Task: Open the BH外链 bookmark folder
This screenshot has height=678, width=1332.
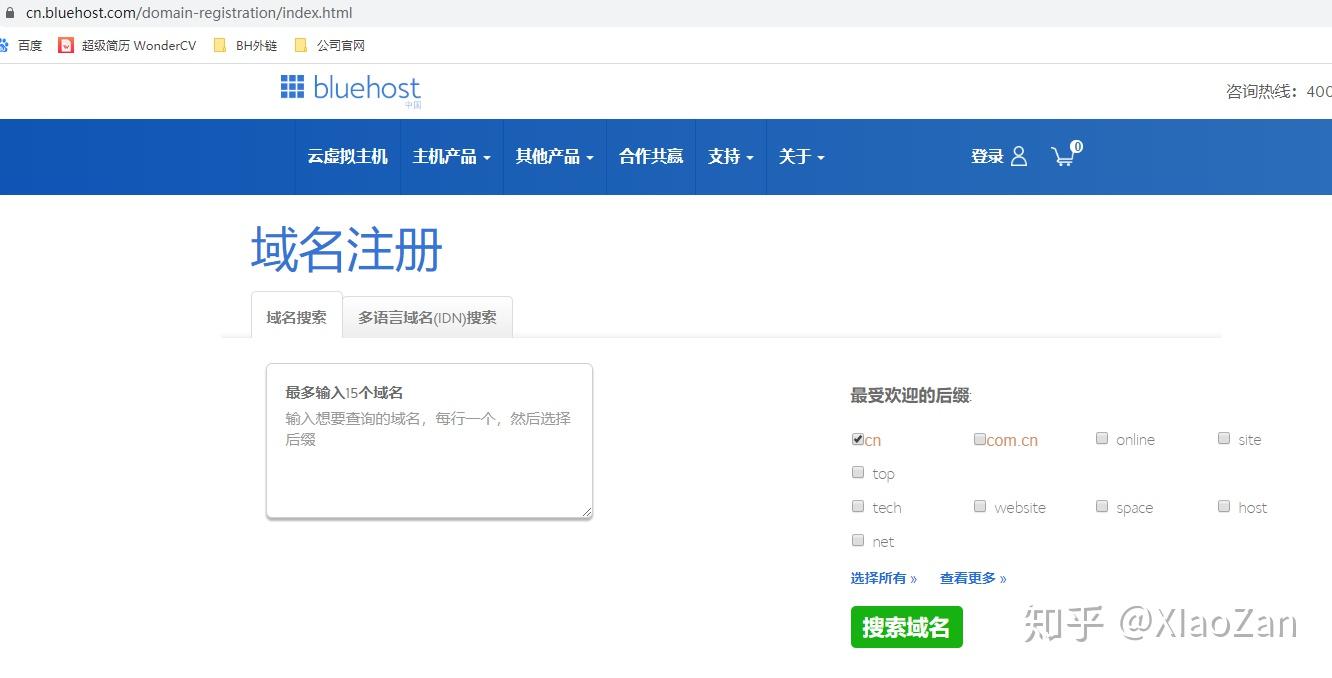Action: click(245, 45)
